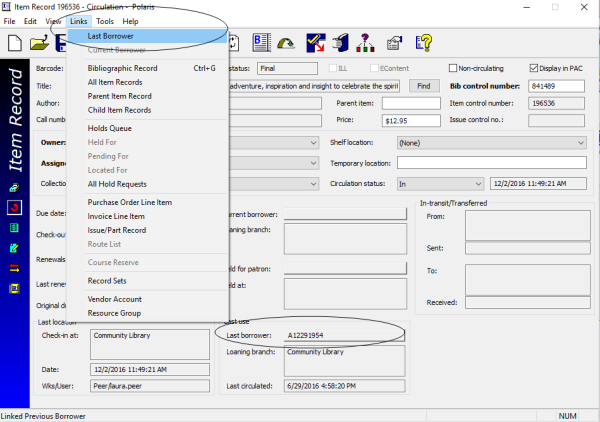Click the Find button next to title
Viewport: 600px width, 422px height.
point(424,86)
